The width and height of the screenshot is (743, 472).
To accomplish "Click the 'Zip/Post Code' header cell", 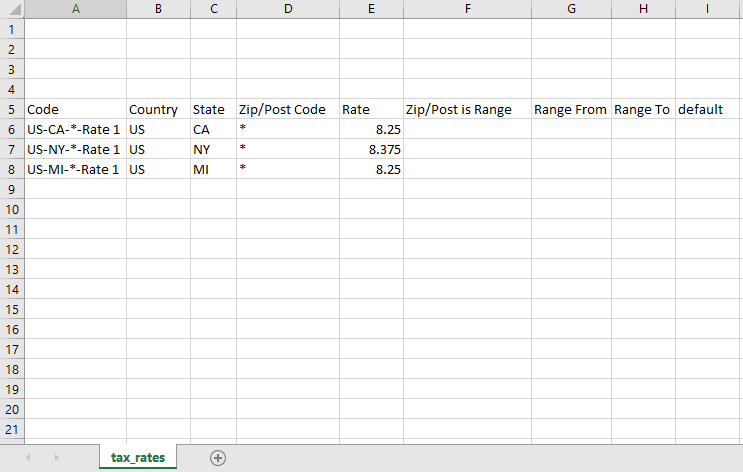I will point(288,109).
